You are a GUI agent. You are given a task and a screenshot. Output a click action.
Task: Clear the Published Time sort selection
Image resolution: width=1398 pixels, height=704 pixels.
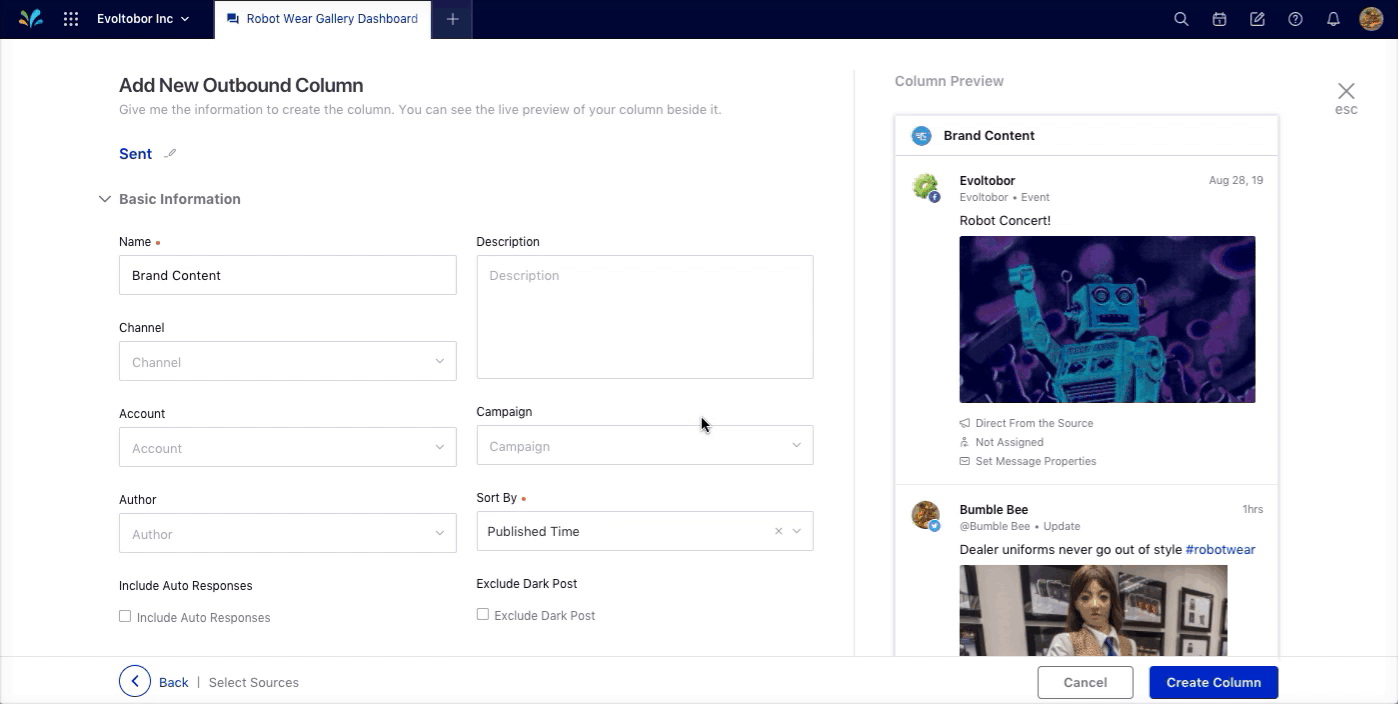pos(778,532)
